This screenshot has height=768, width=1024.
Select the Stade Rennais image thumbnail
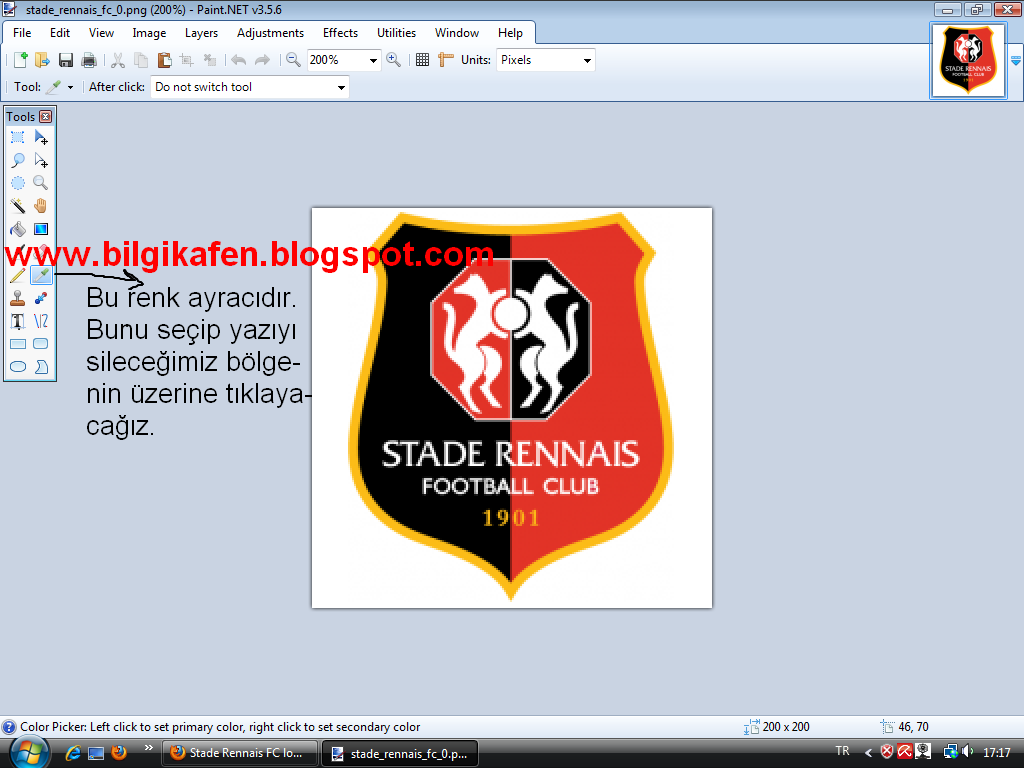pyautogui.click(x=968, y=61)
